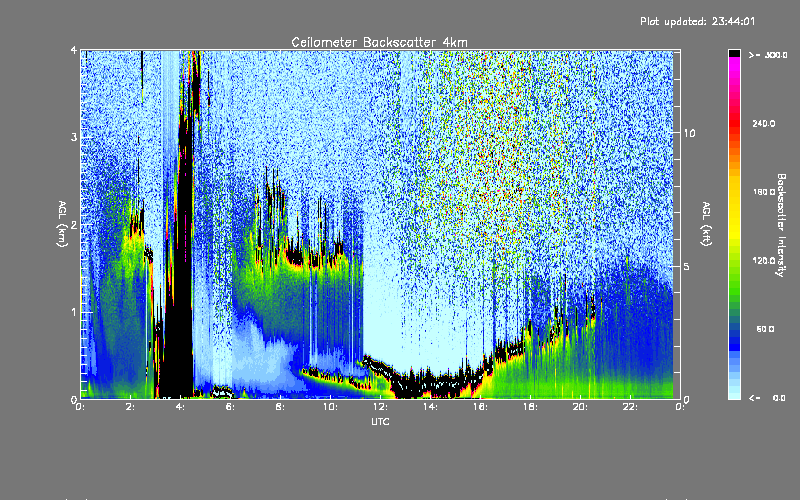Click the '4:' tick on the UTC axis
Screen dimensions: 800x500
180,407
